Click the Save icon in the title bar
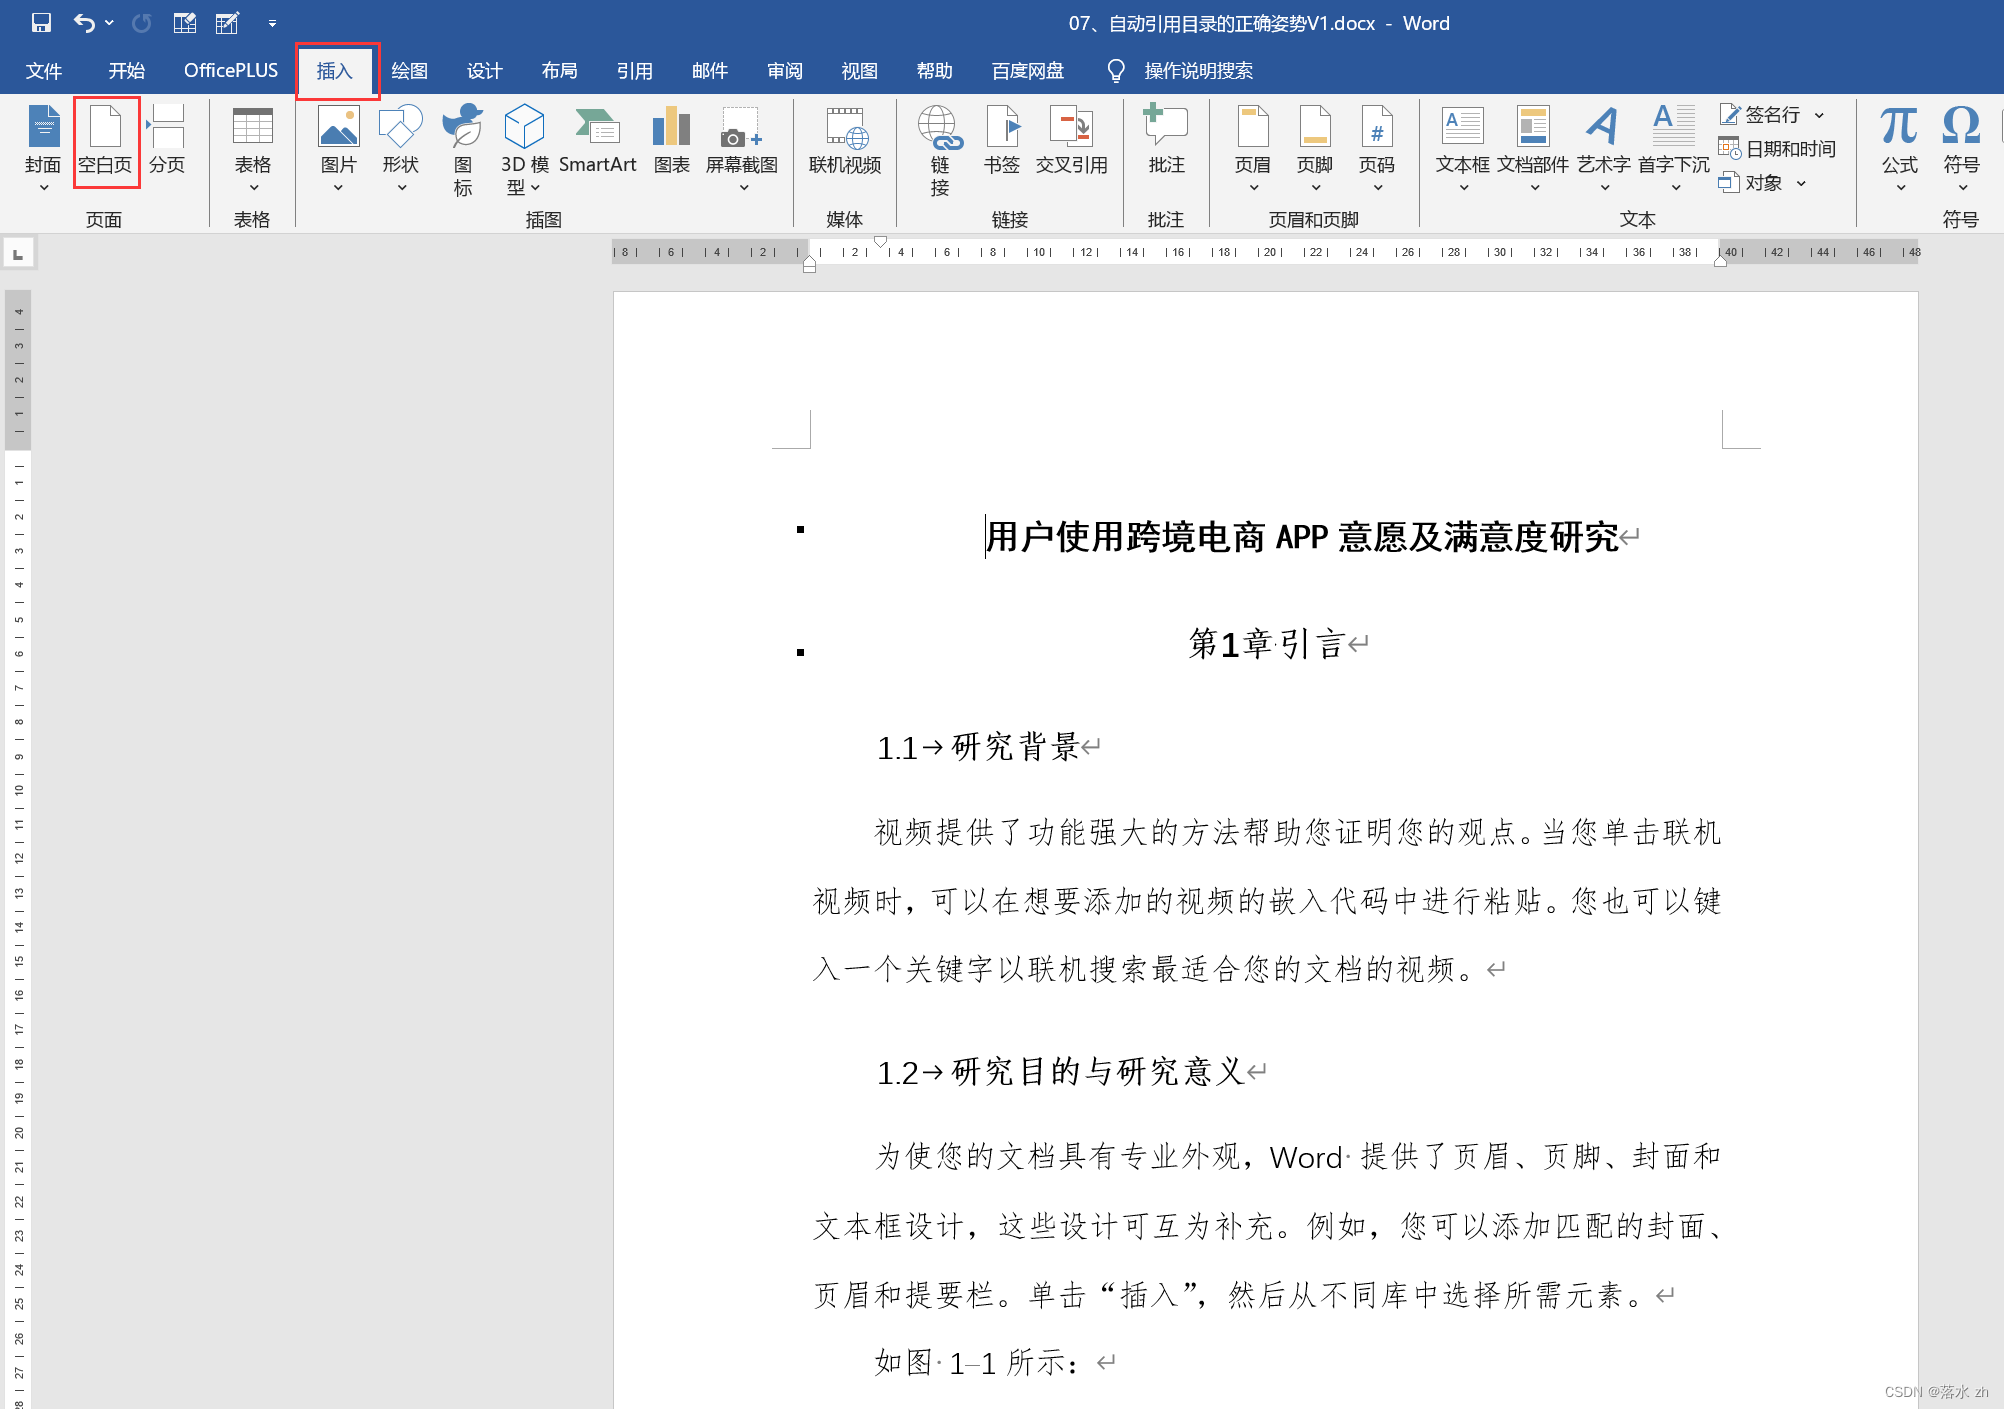 pyautogui.click(x=41, y=22)
